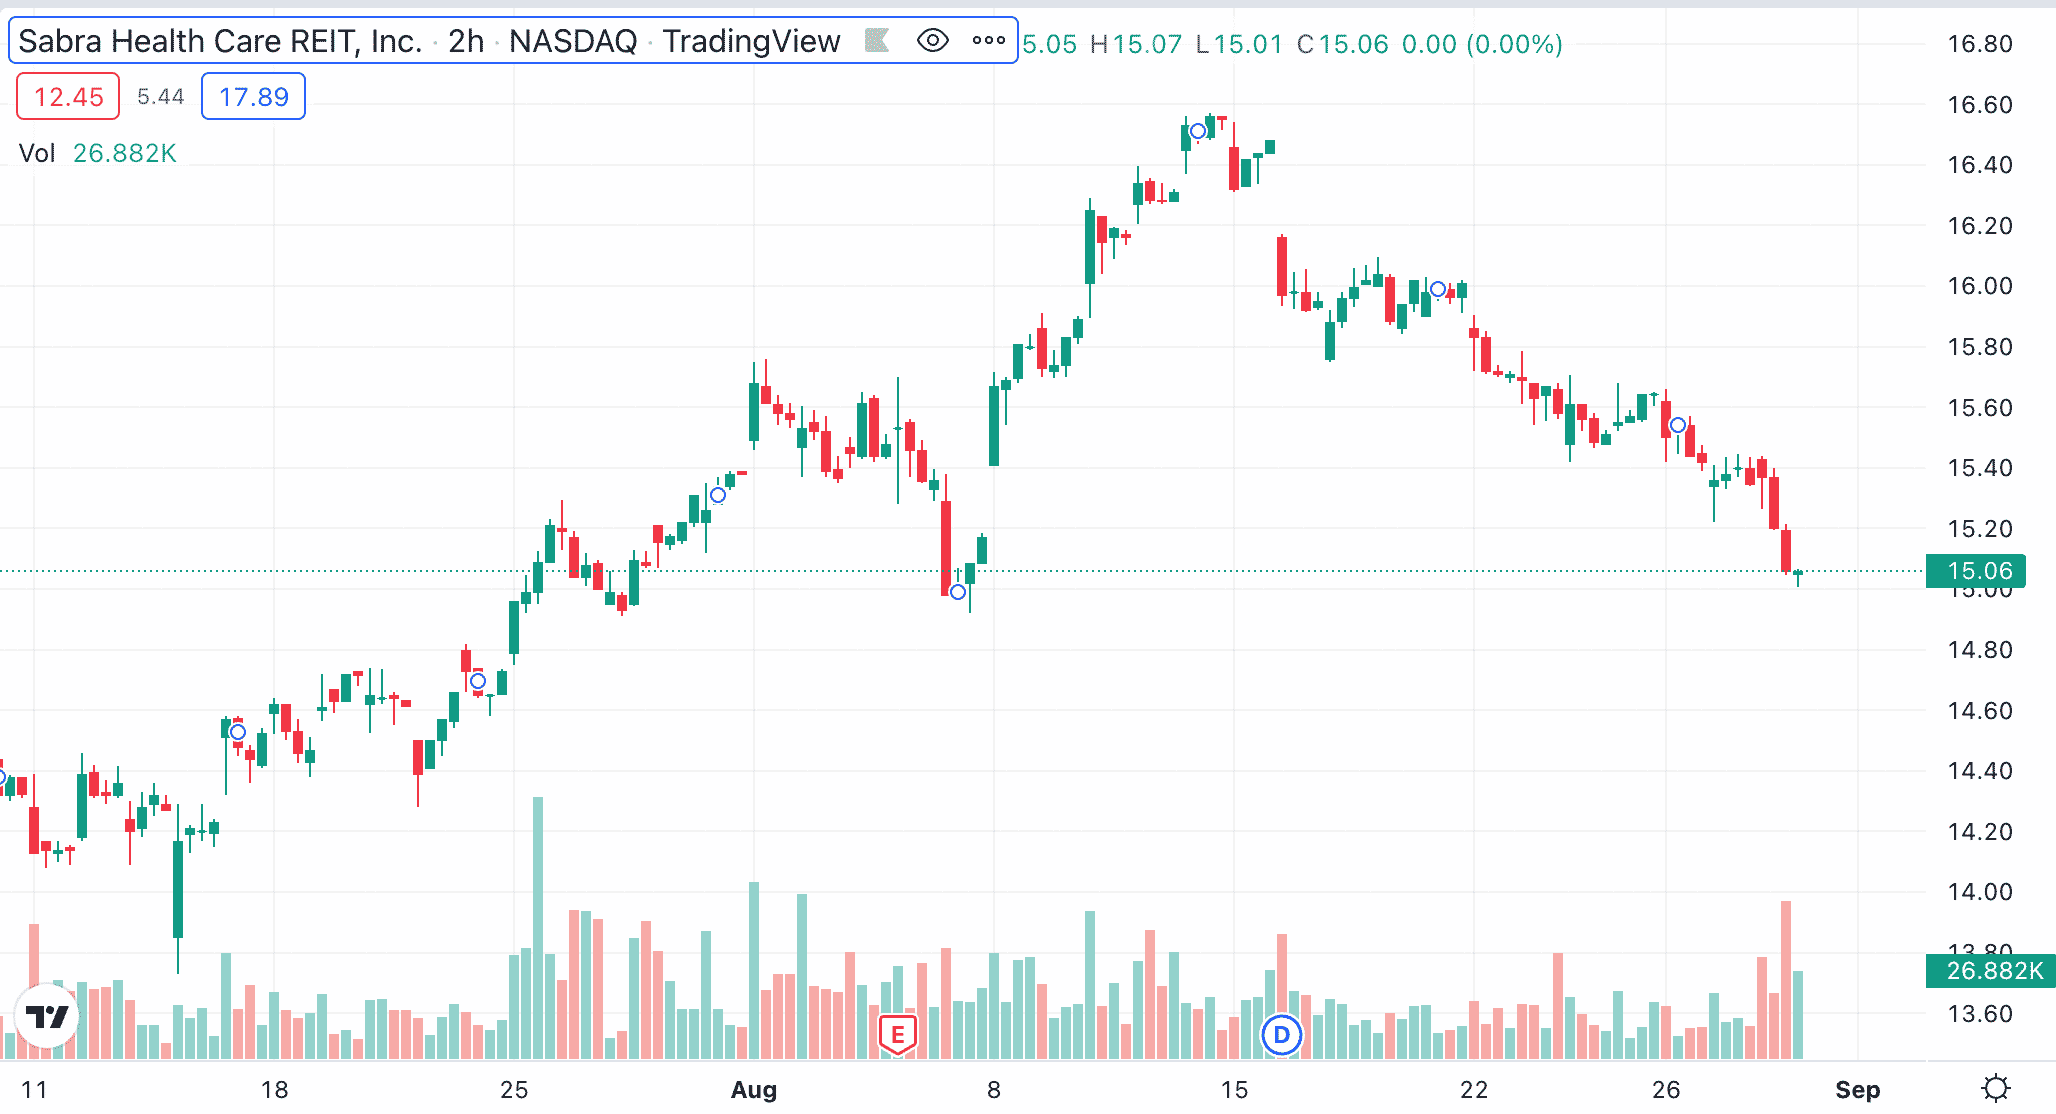Click the 22 date label on time axis
The width and height of the screenshot is (2056, 1114).
(1474, 1090)
